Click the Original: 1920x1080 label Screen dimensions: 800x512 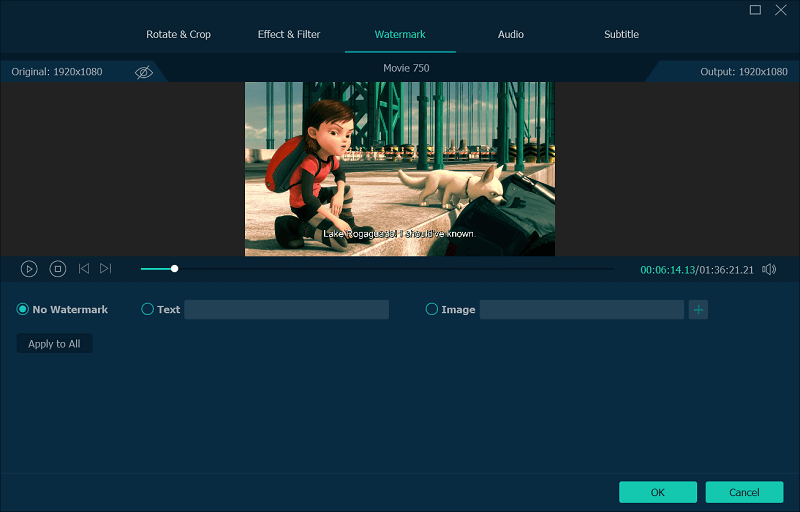pos(57,71)
